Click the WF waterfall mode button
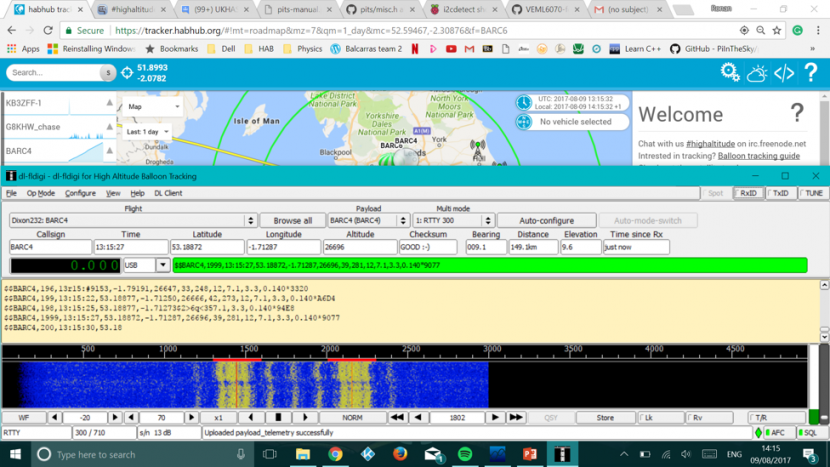The height and width of the screenshot is (467, 830). click(x=24, y=418)
